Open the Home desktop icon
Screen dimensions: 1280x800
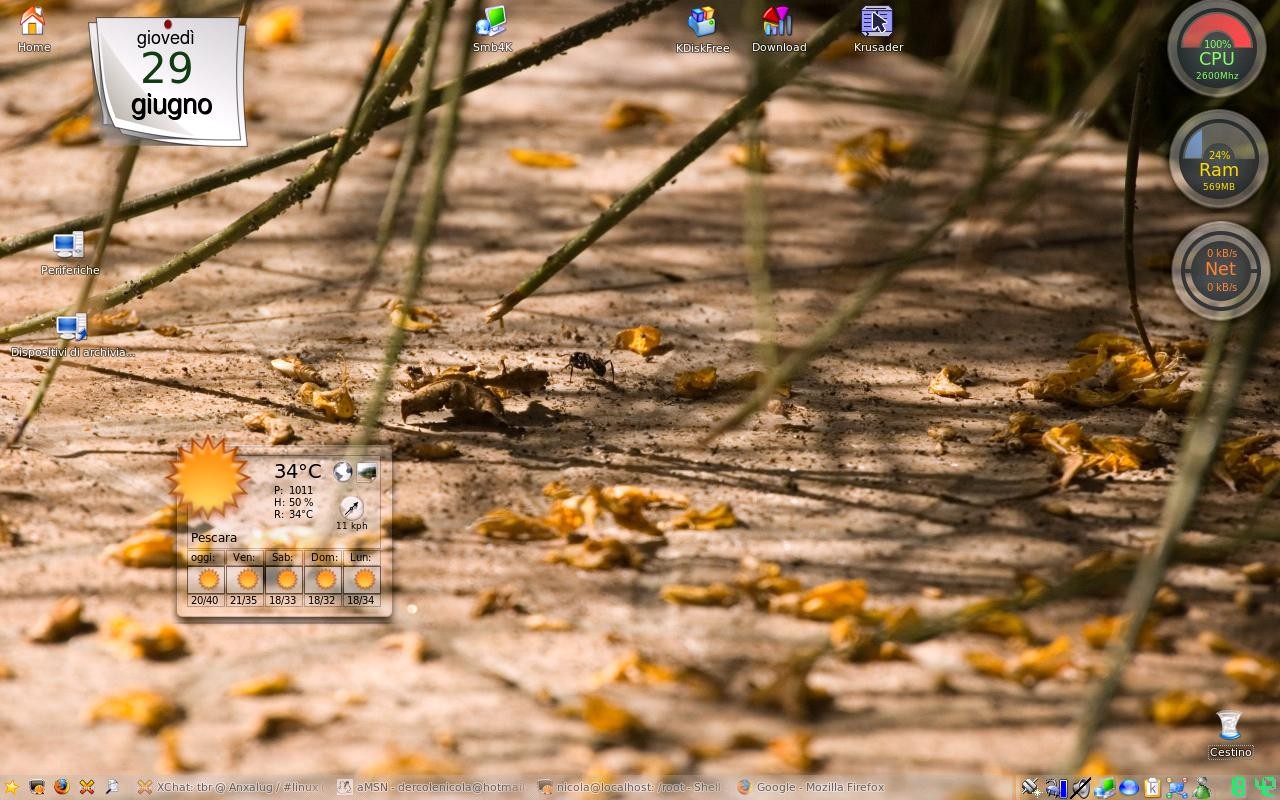(33, 29)
